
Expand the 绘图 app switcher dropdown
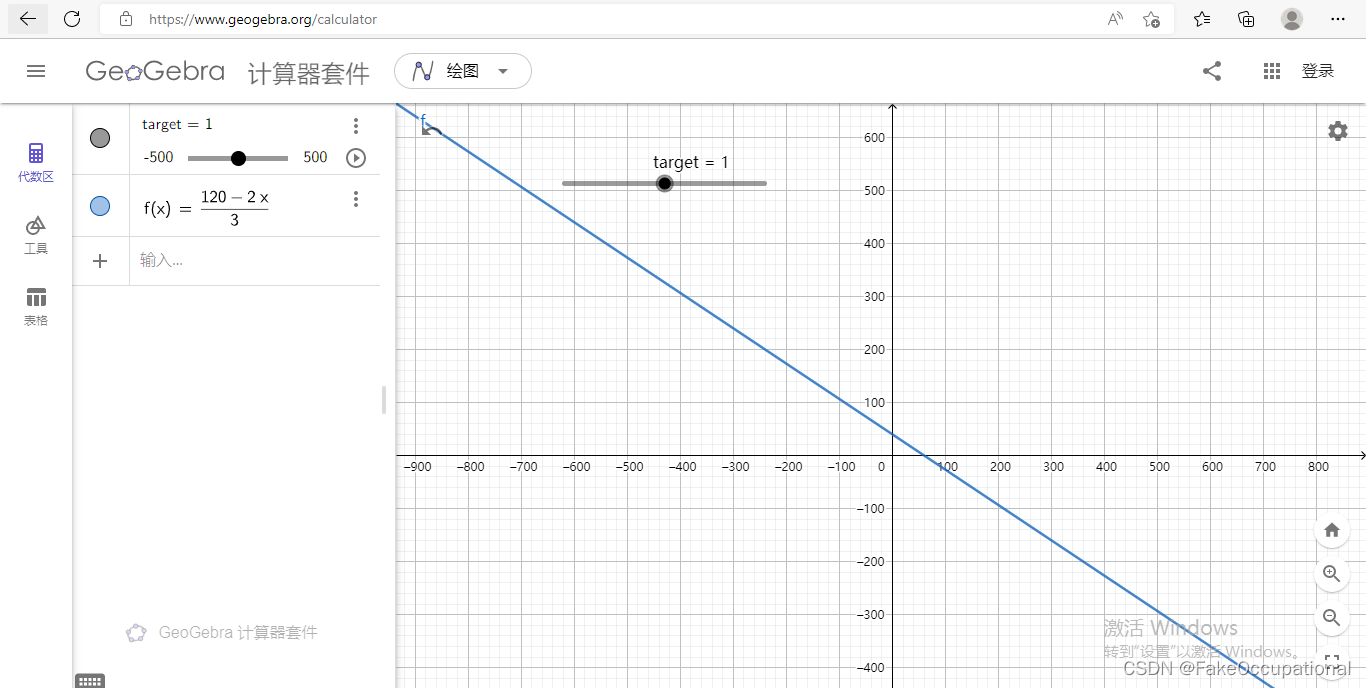[x=463, y=71]
